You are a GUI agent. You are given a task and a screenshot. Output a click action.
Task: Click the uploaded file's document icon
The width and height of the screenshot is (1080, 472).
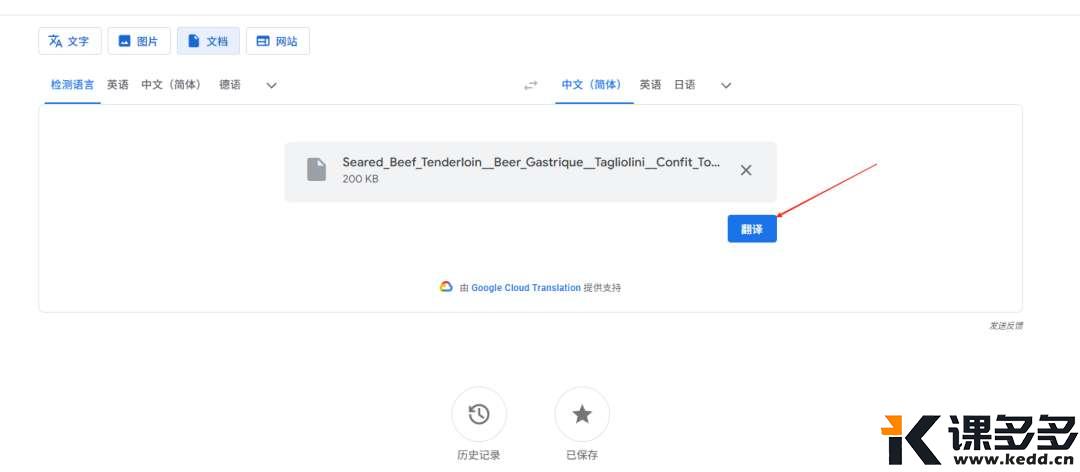coord(316,170)
